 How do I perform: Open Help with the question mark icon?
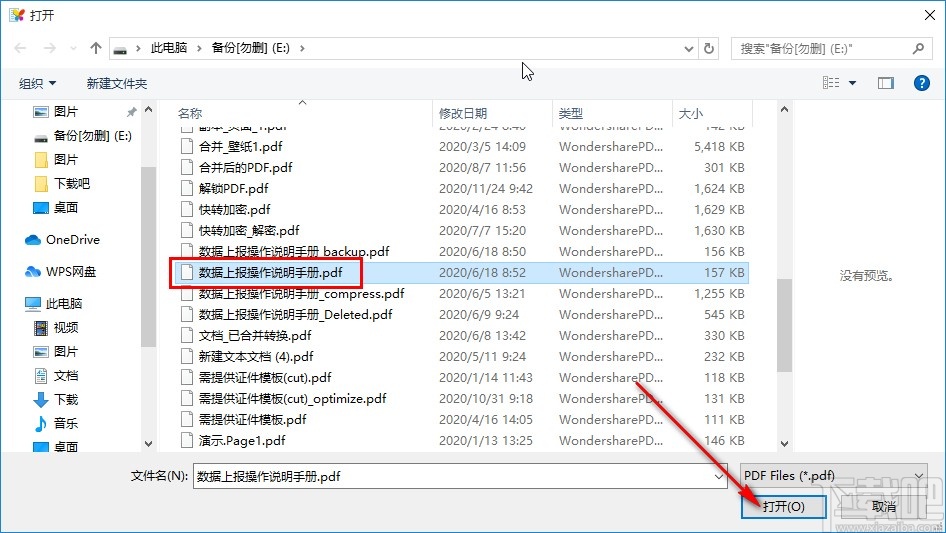click(x=922, y=83)
